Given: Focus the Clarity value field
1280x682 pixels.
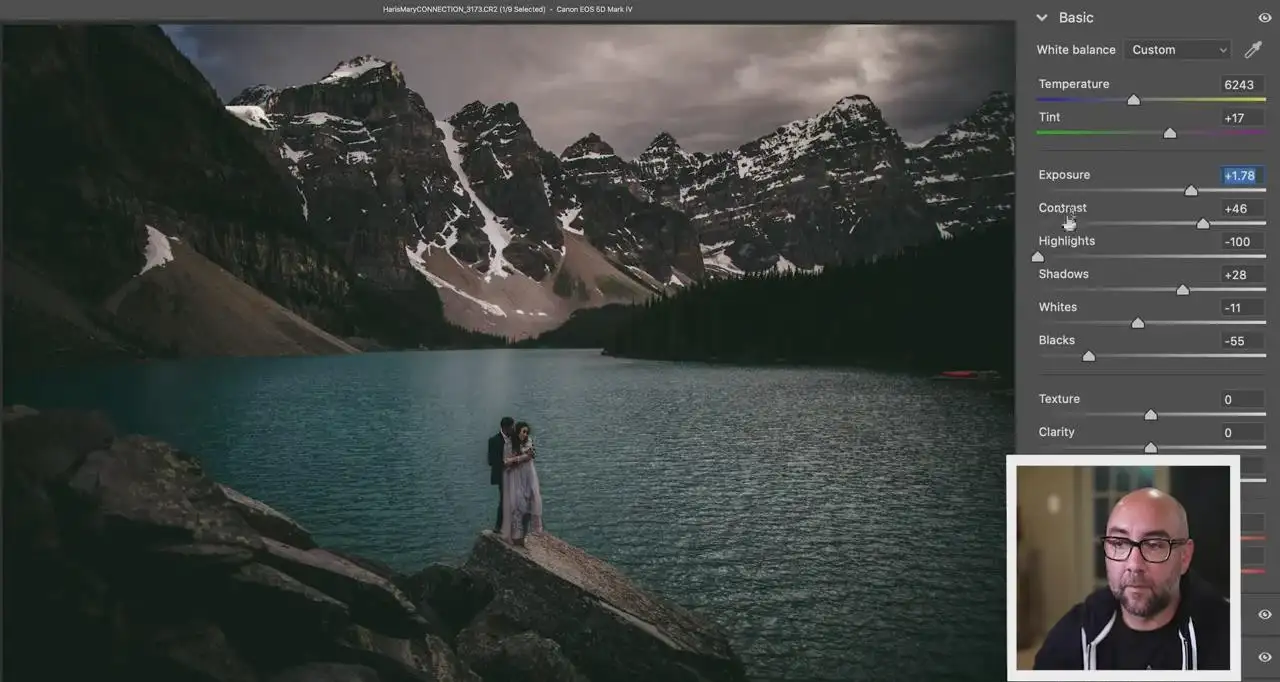Looking at the screenshot, I should coord(1243,433).
